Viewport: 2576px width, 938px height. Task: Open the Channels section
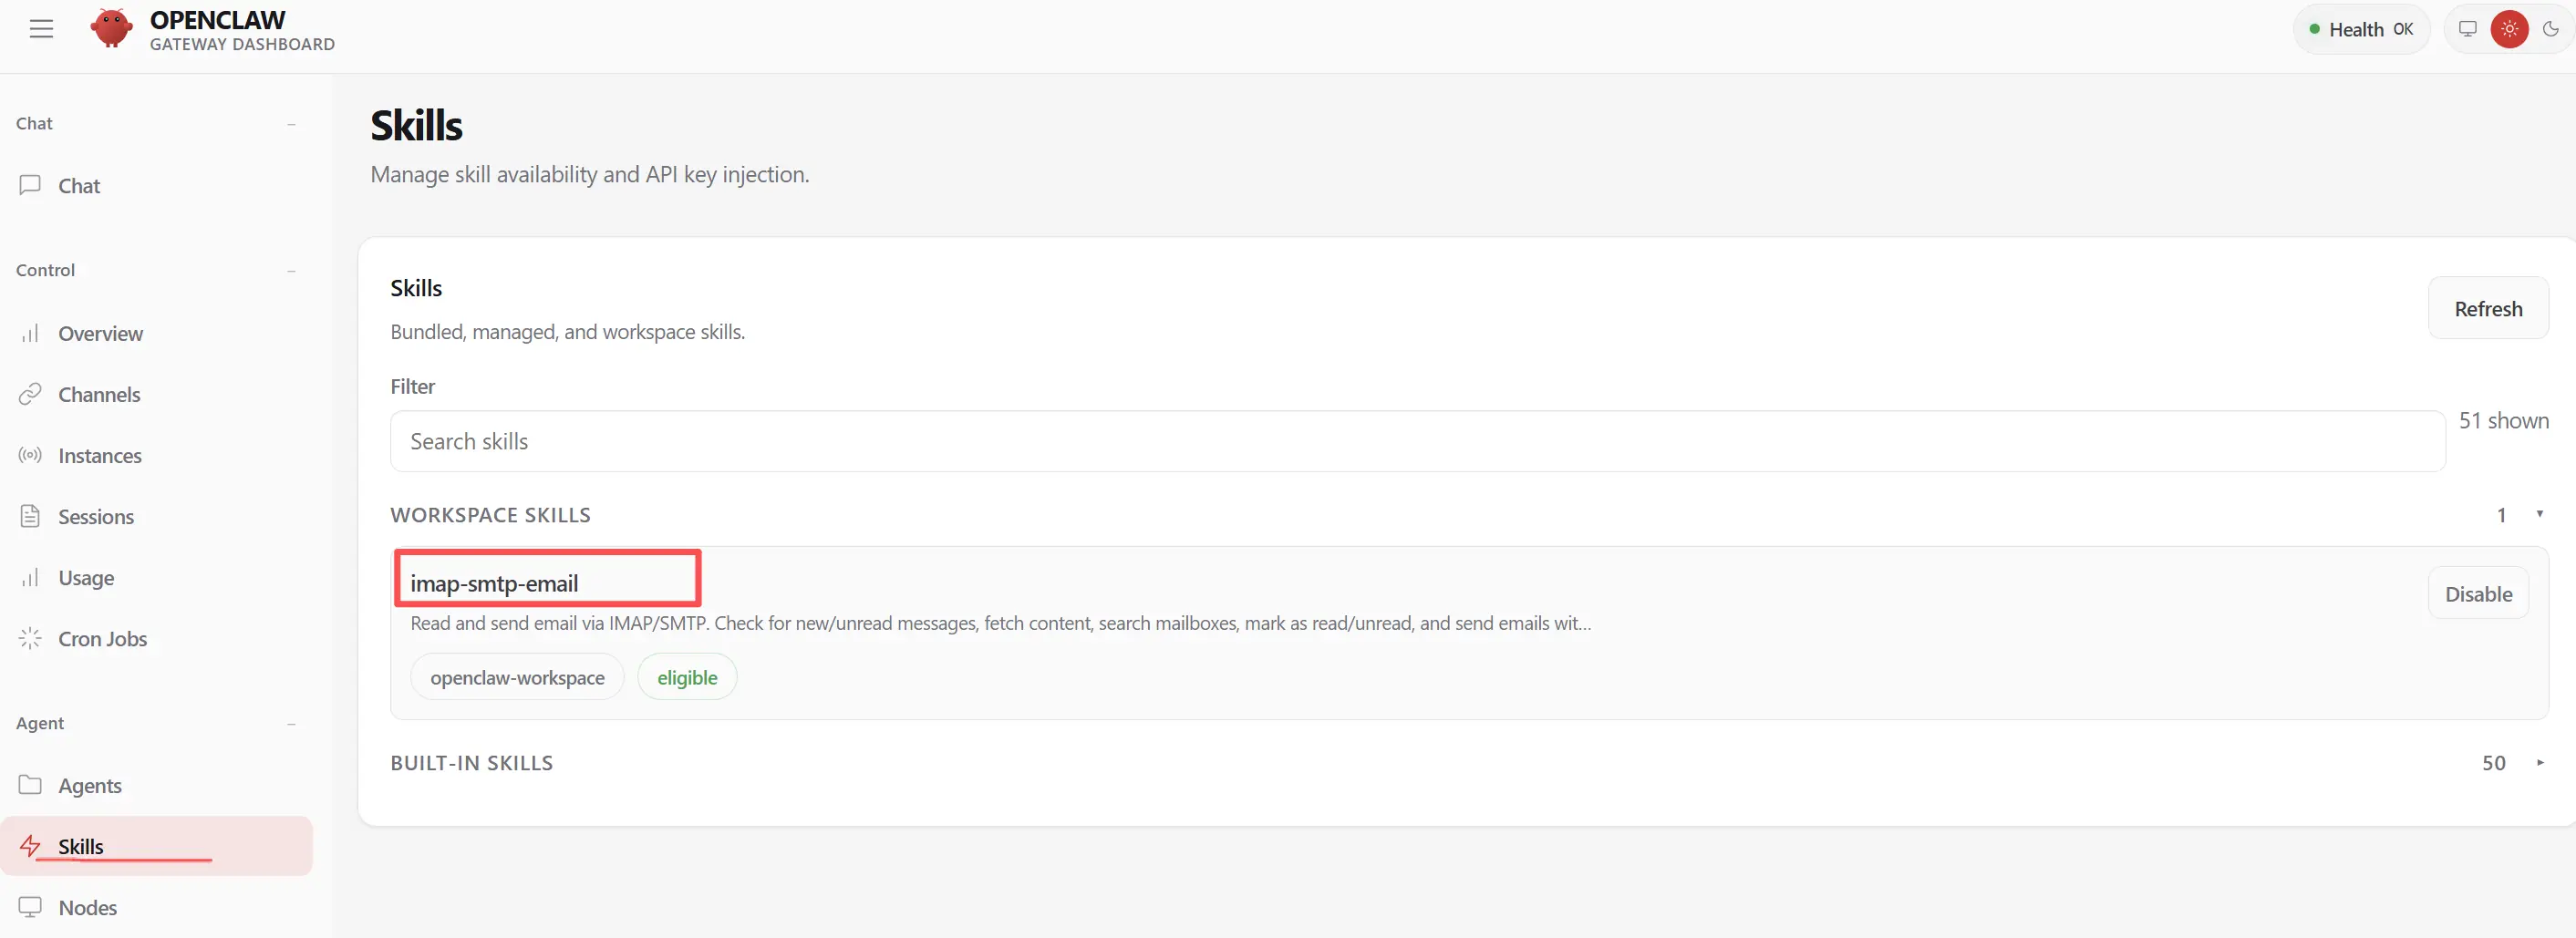click(99, 395)
